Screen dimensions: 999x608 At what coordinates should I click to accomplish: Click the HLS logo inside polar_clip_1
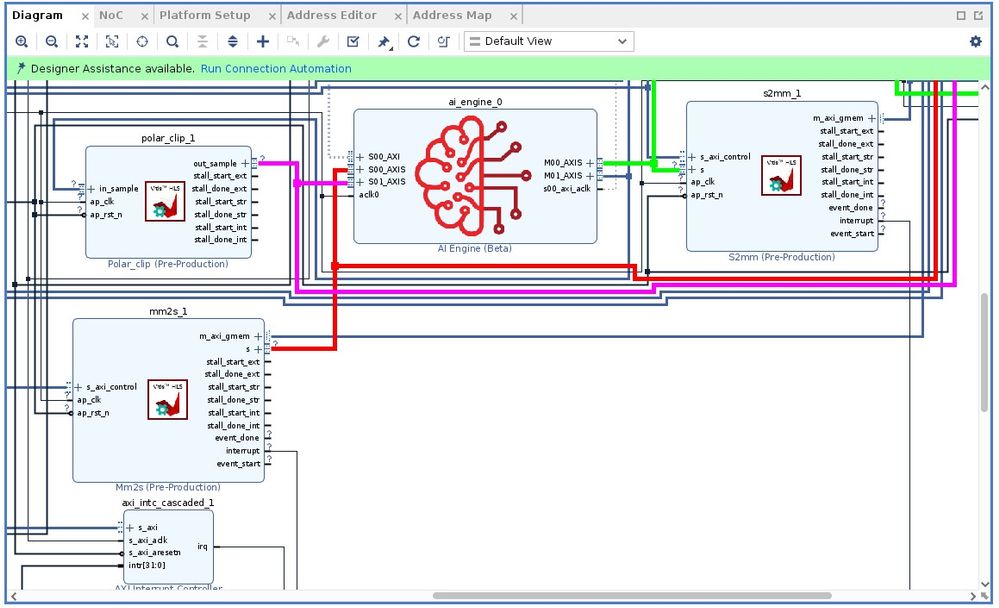165,201
